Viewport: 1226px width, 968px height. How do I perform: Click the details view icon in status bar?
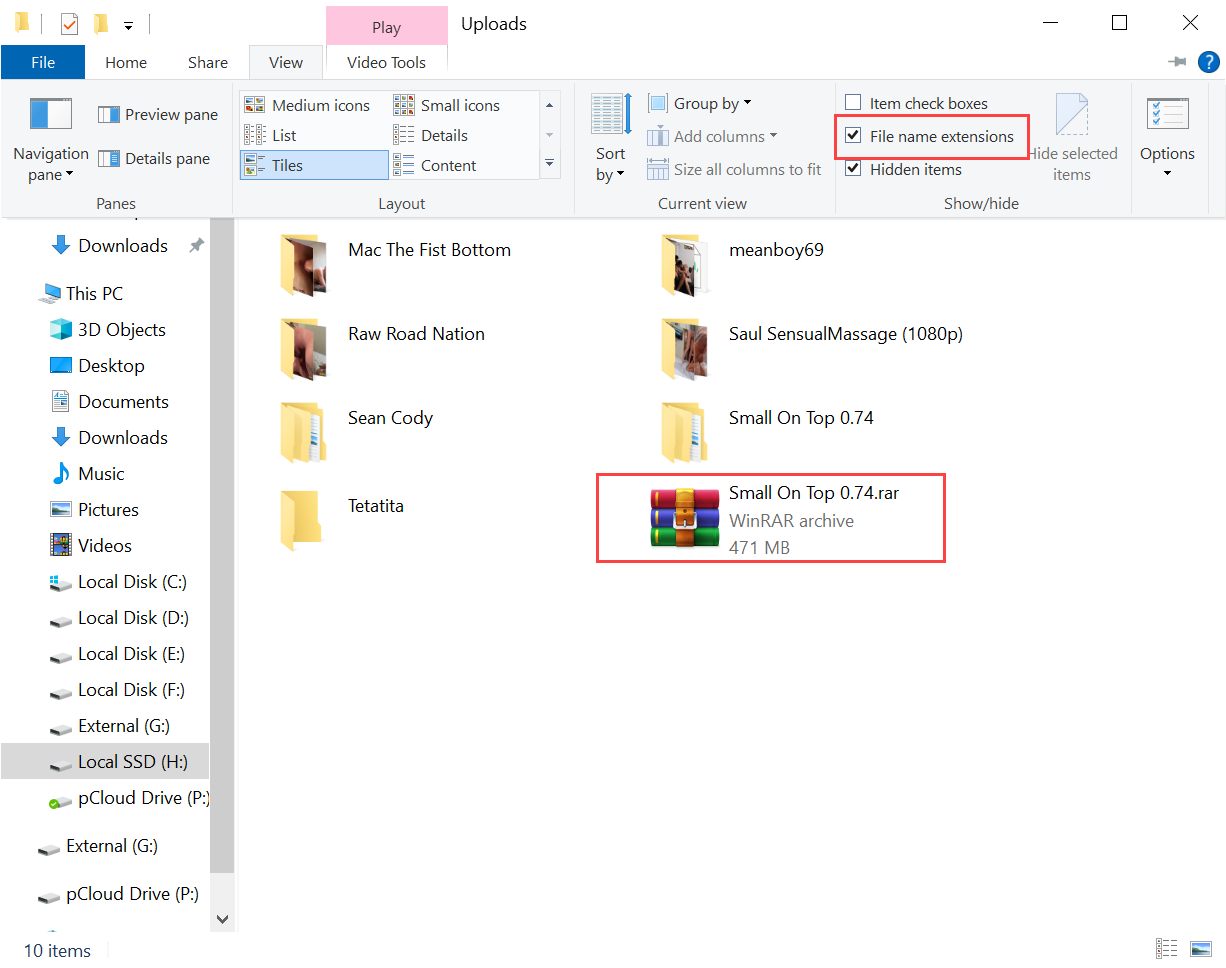pyautogui.click(x=1166, y=948)
